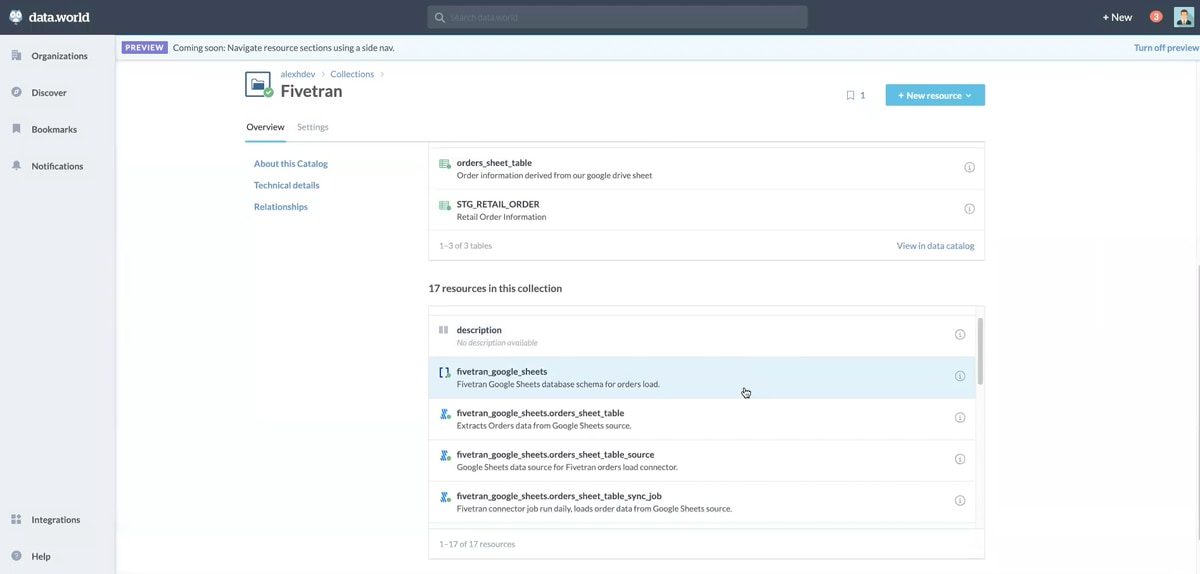This screenshot has height=574, width=1200.
Task: Open info for fivetran_google_sheets.orders_sheet_table
Action: (960, 418)
